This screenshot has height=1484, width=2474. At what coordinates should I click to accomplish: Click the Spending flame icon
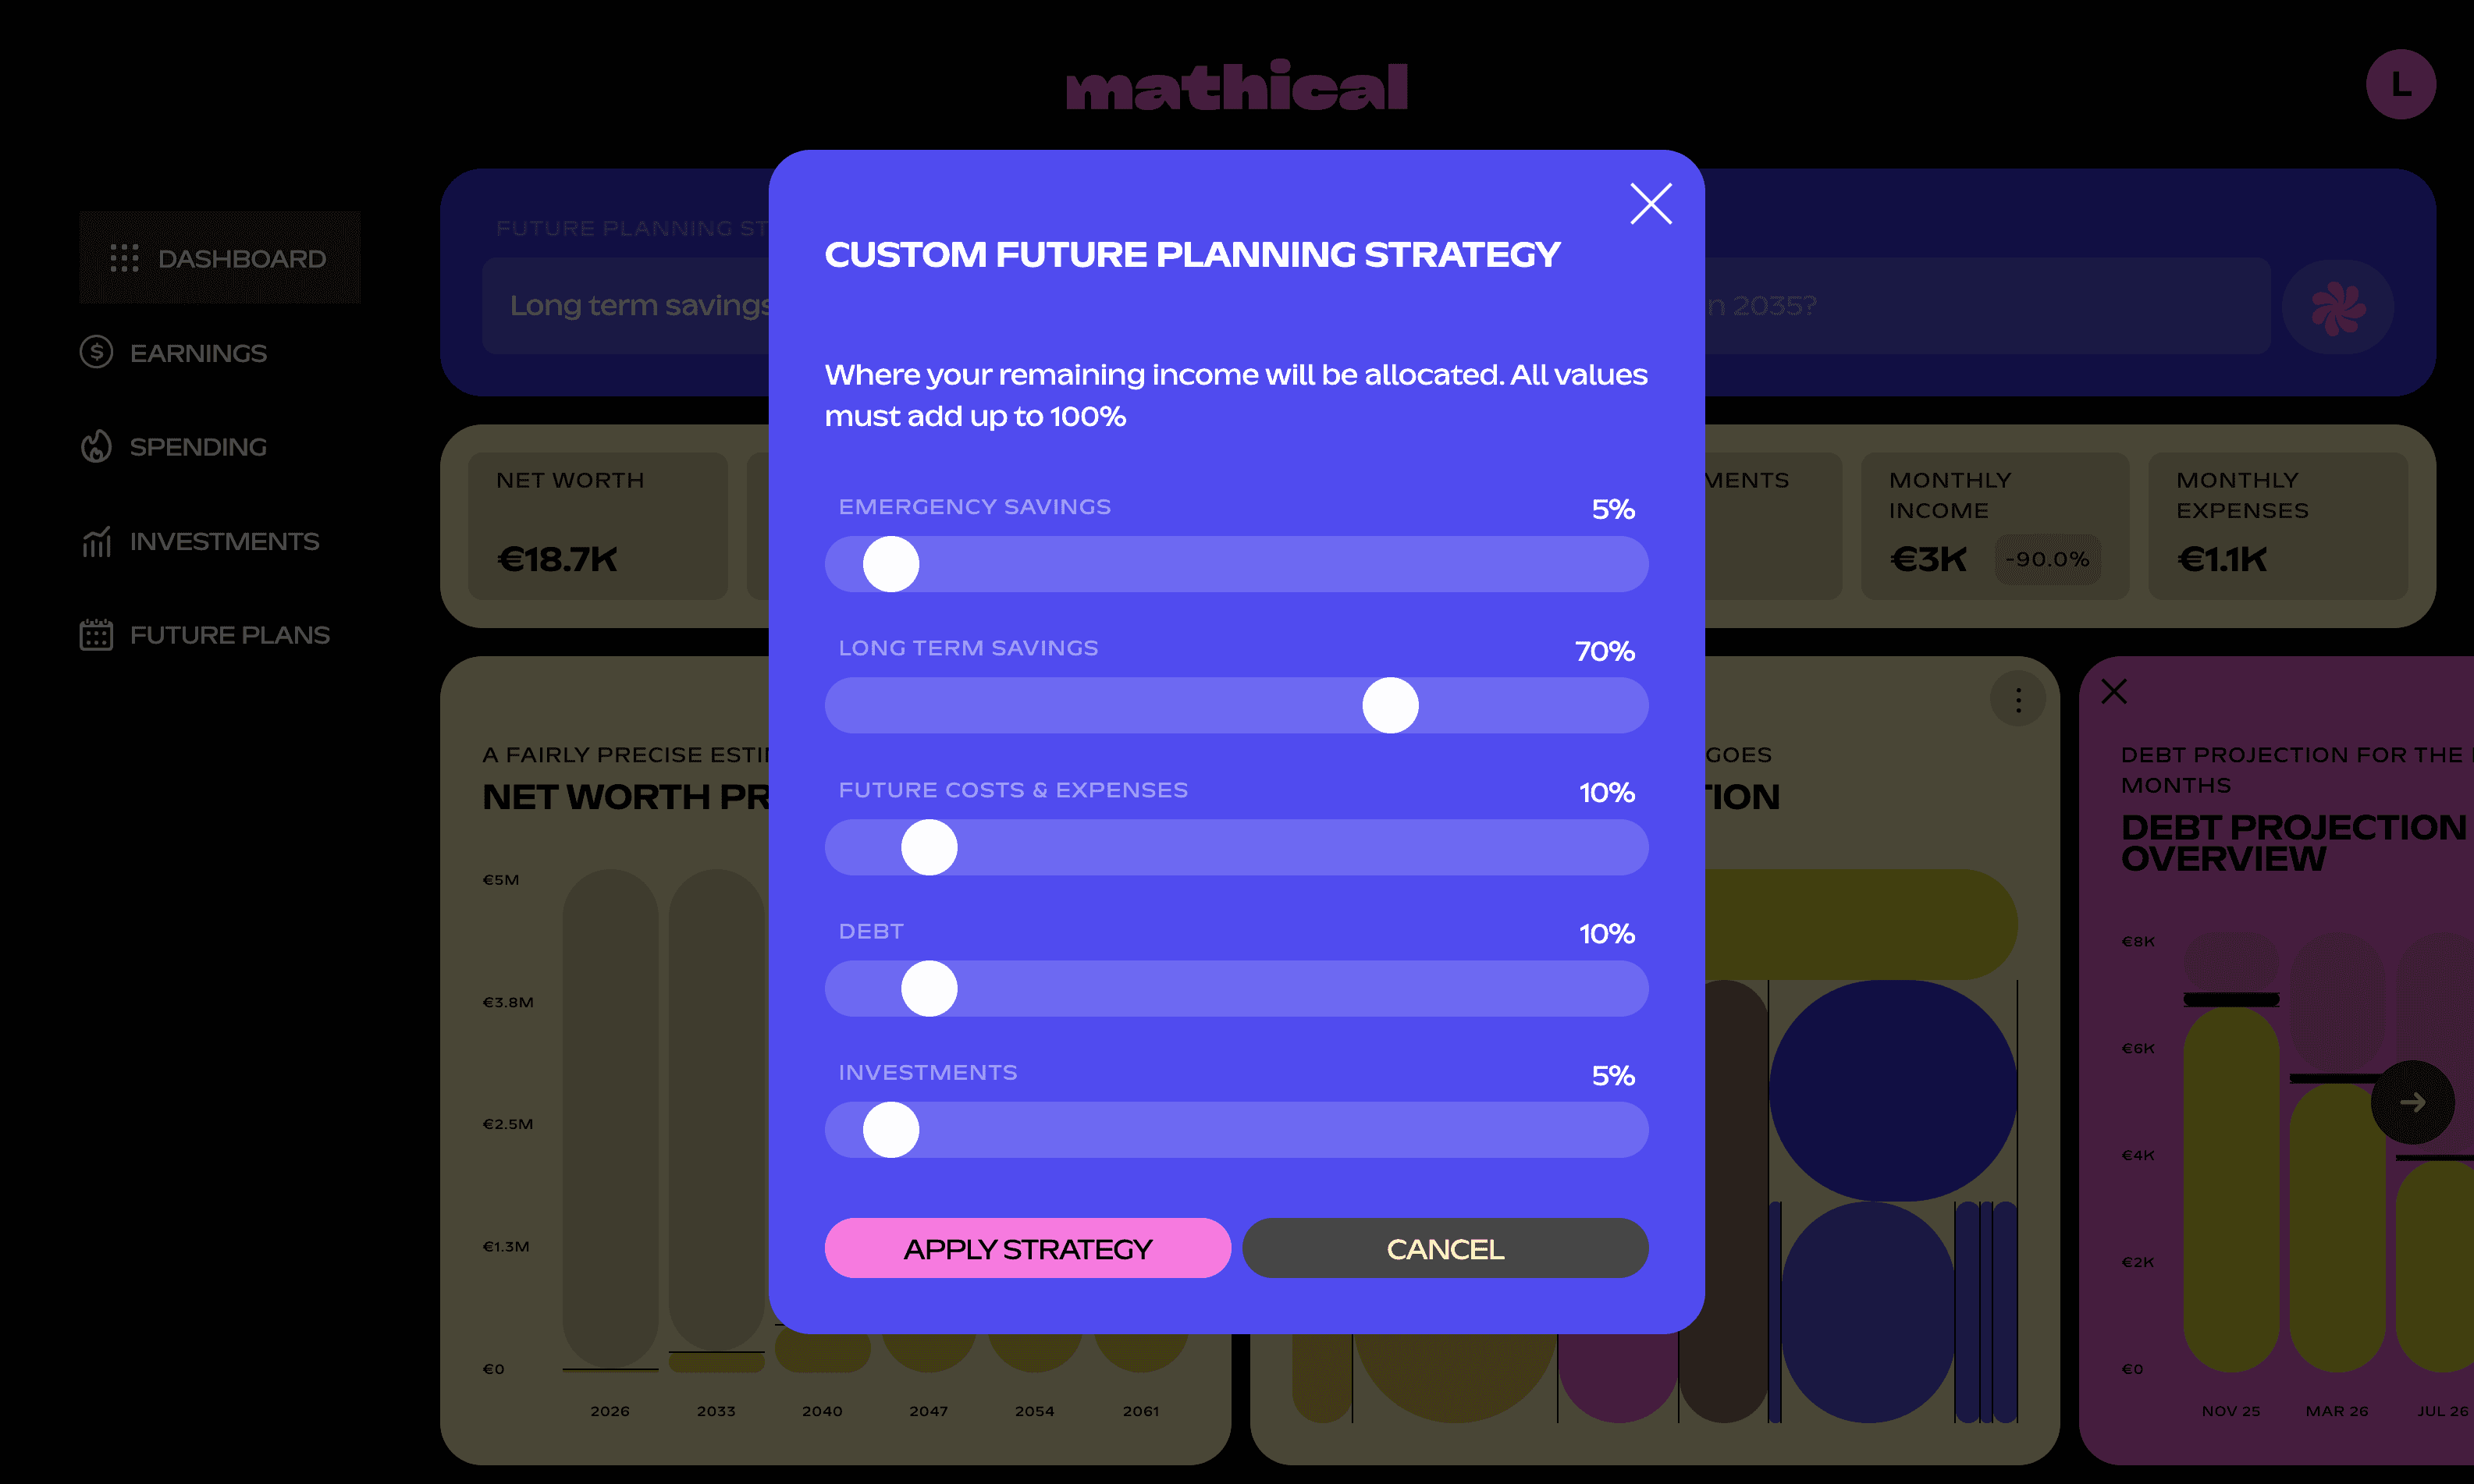click(96, 446)
